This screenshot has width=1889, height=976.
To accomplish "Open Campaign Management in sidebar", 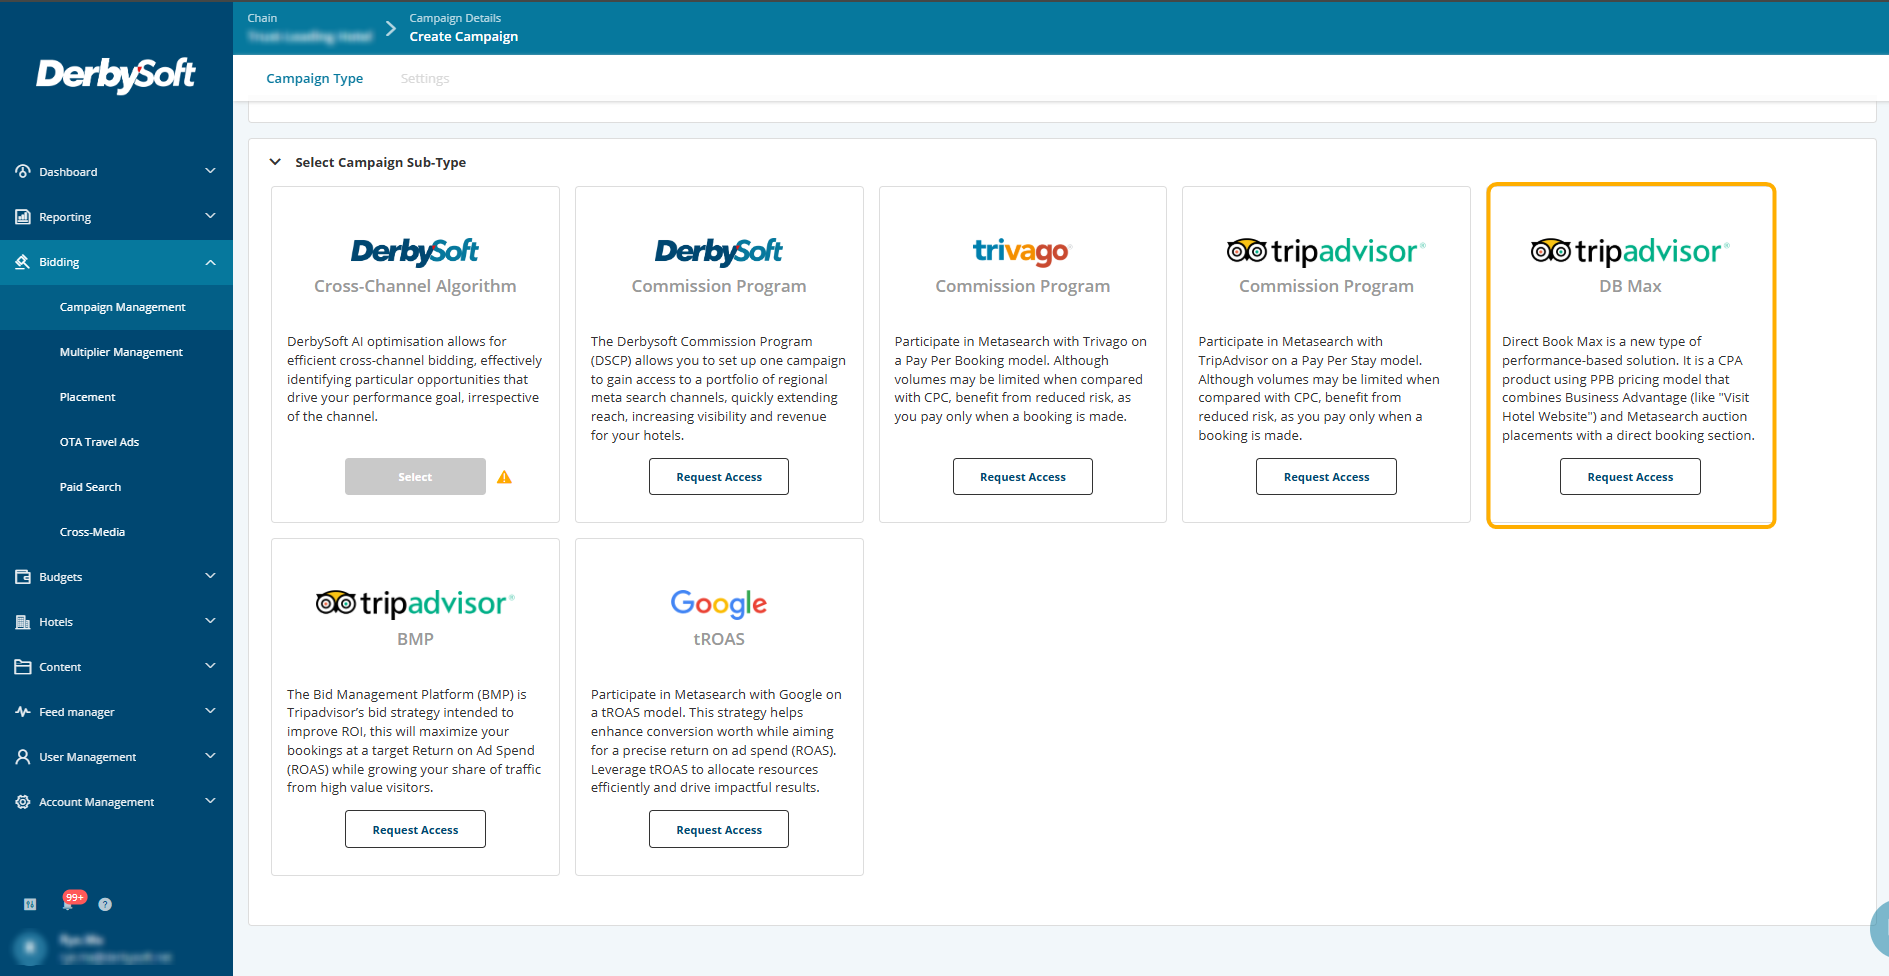I will pos(116,307).
